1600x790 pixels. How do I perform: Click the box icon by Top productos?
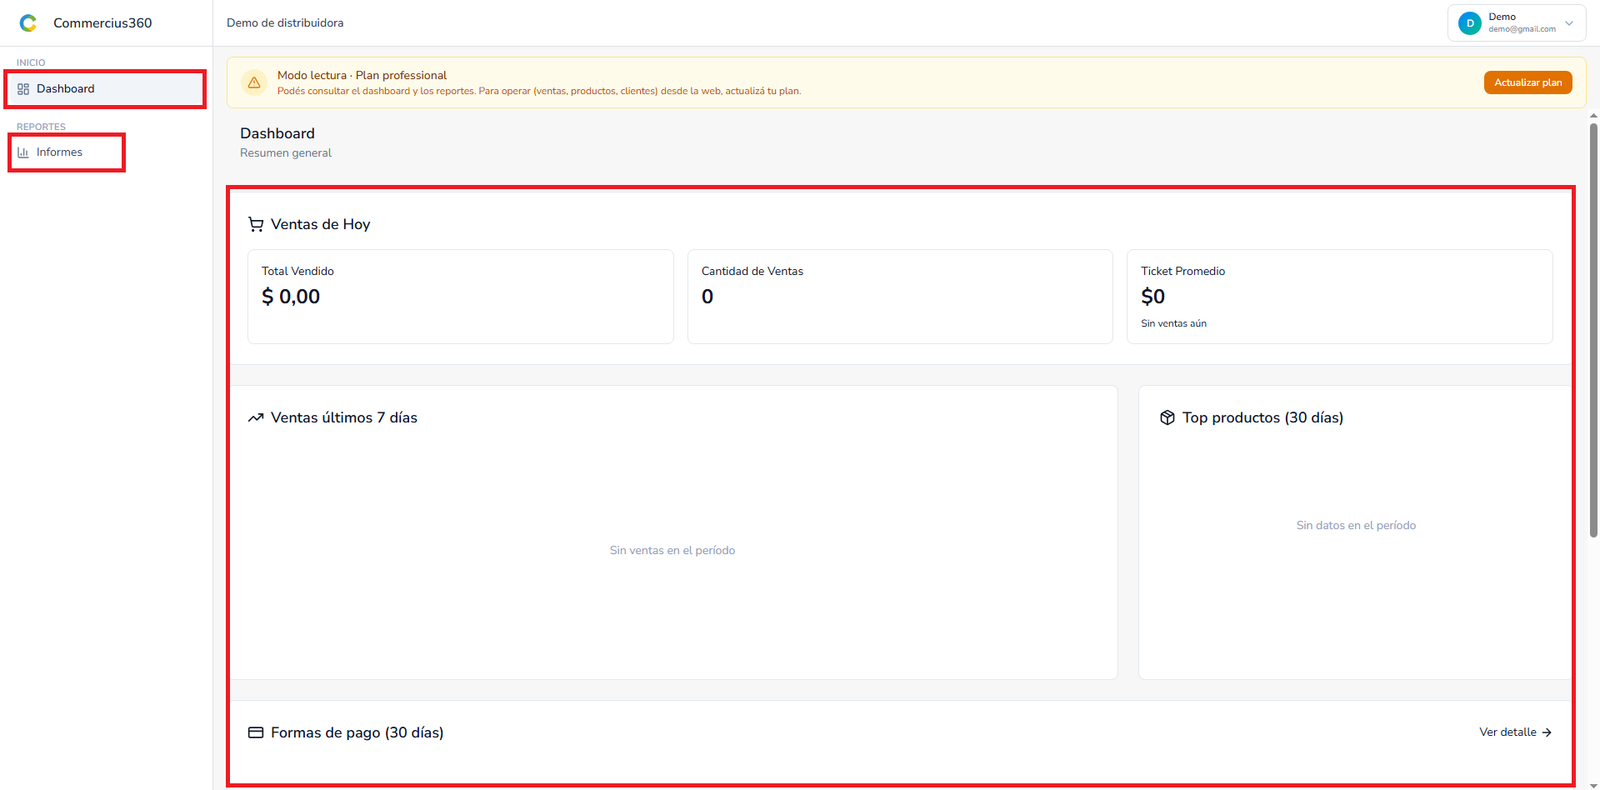click(1167, 418)
